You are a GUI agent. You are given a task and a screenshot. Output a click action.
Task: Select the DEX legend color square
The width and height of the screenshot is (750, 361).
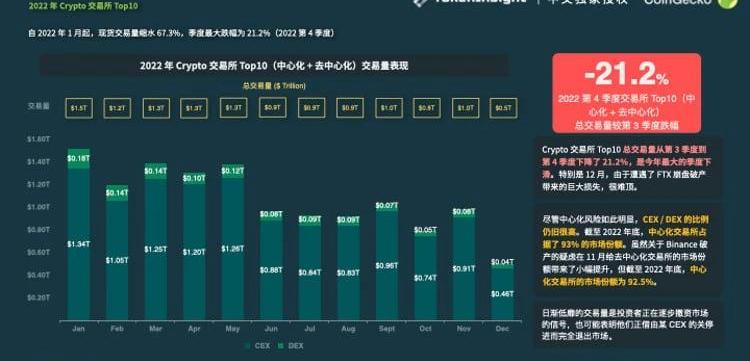pyautogui.click(x=281, y=346)
